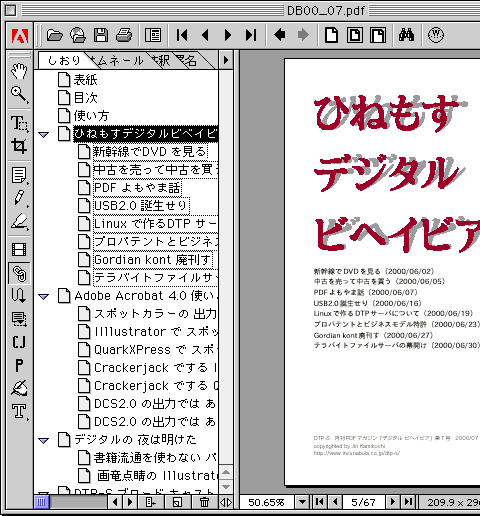Select the Crop tool
The image size is (480, 516).
[19, 146]
